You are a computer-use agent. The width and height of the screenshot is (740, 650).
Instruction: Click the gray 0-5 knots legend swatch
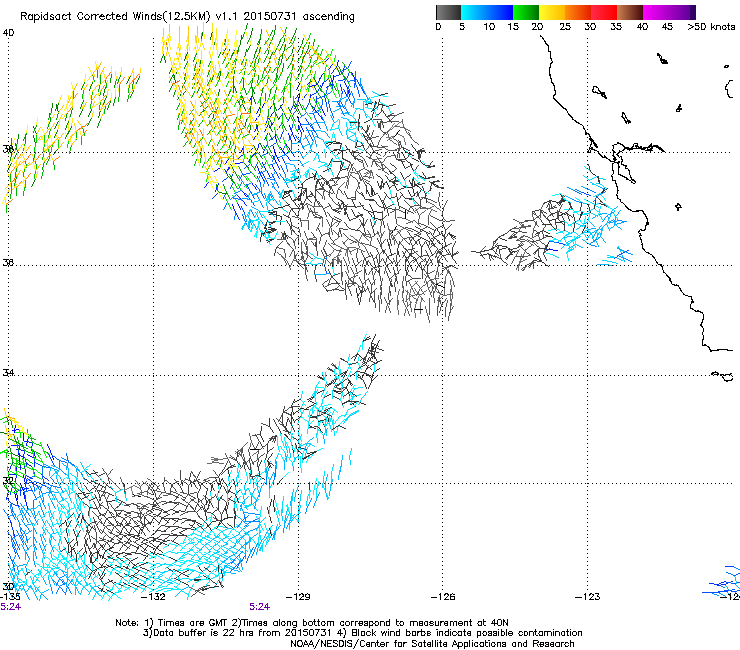[x=448, y=12]
